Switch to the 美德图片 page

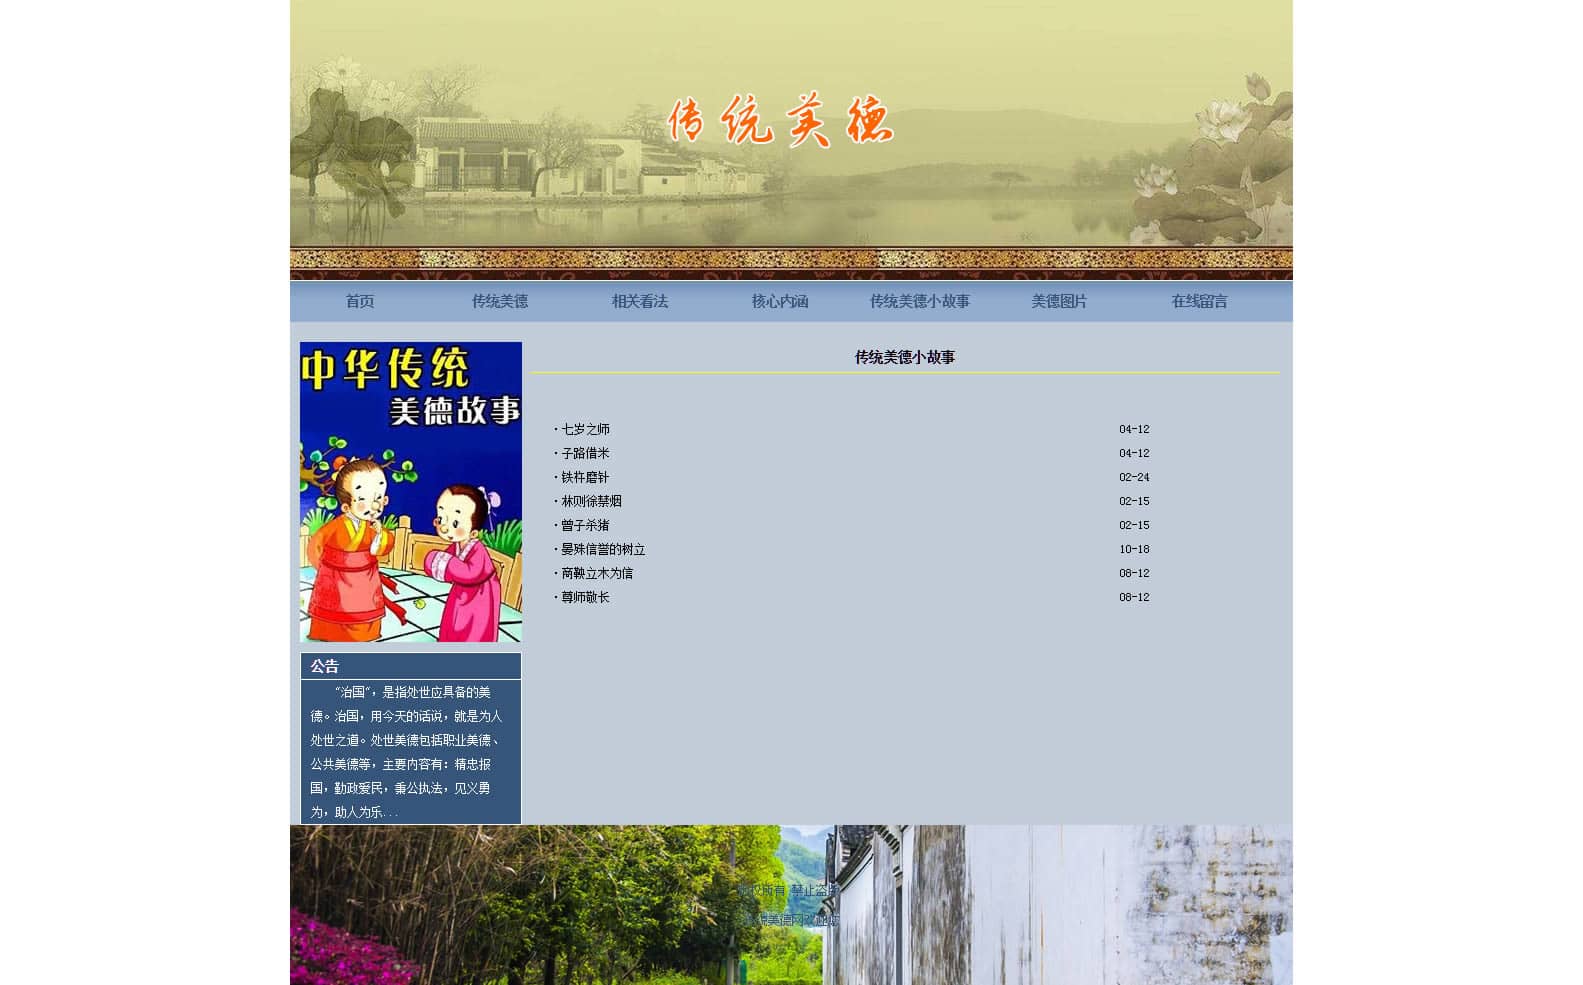tap(1059, 301)
